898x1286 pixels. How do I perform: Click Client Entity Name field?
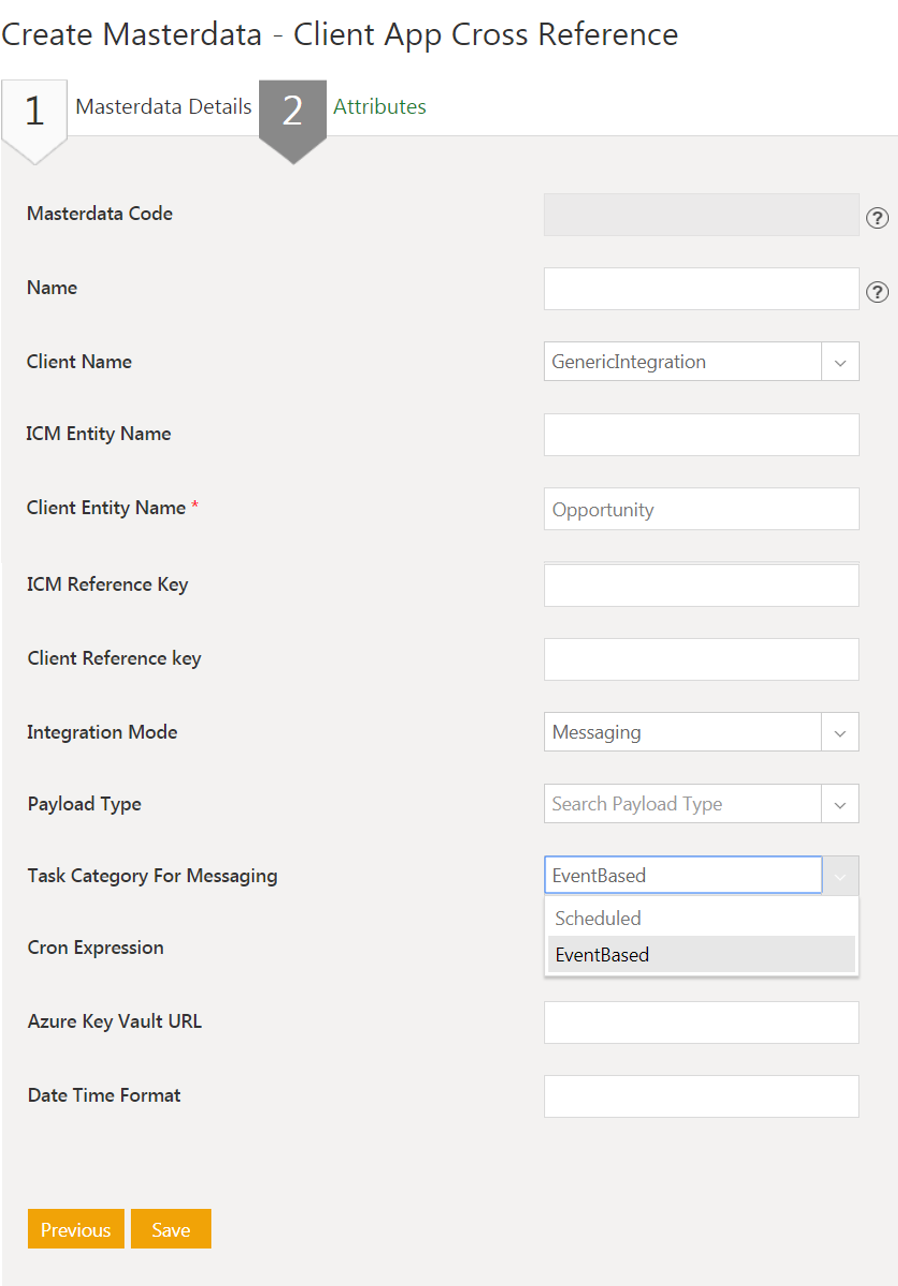(701, 509)
